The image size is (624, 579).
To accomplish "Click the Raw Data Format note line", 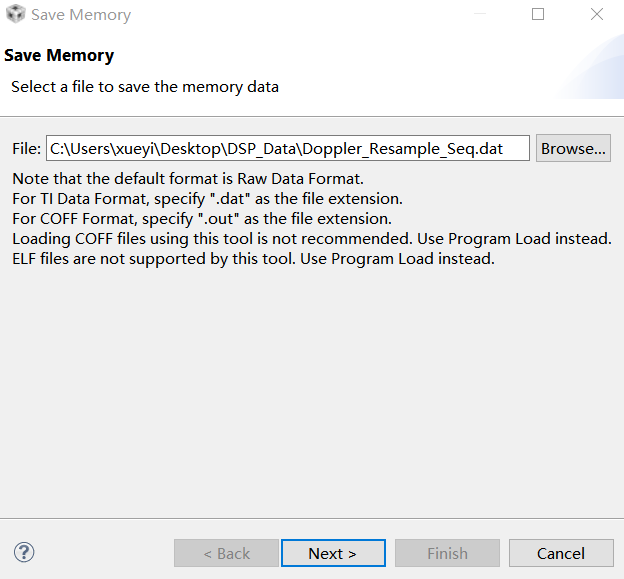I will pos(187,180).
